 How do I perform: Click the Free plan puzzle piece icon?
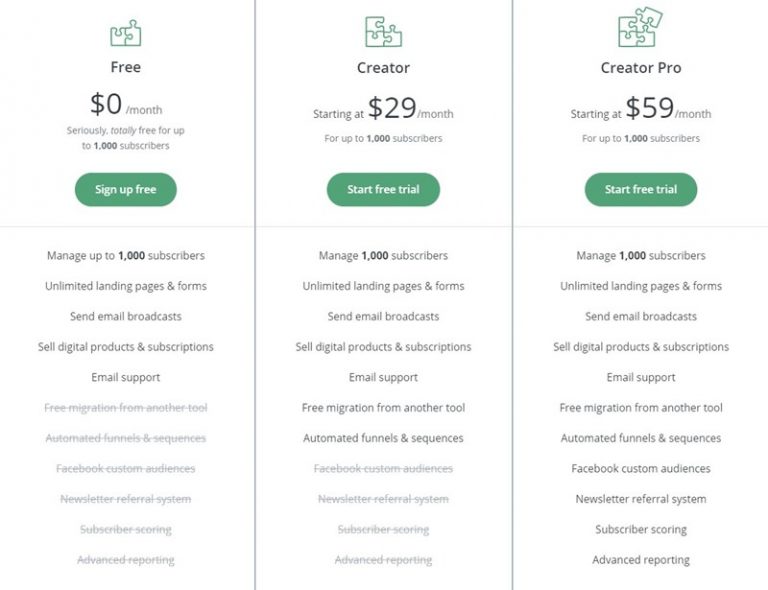[125, 34]
